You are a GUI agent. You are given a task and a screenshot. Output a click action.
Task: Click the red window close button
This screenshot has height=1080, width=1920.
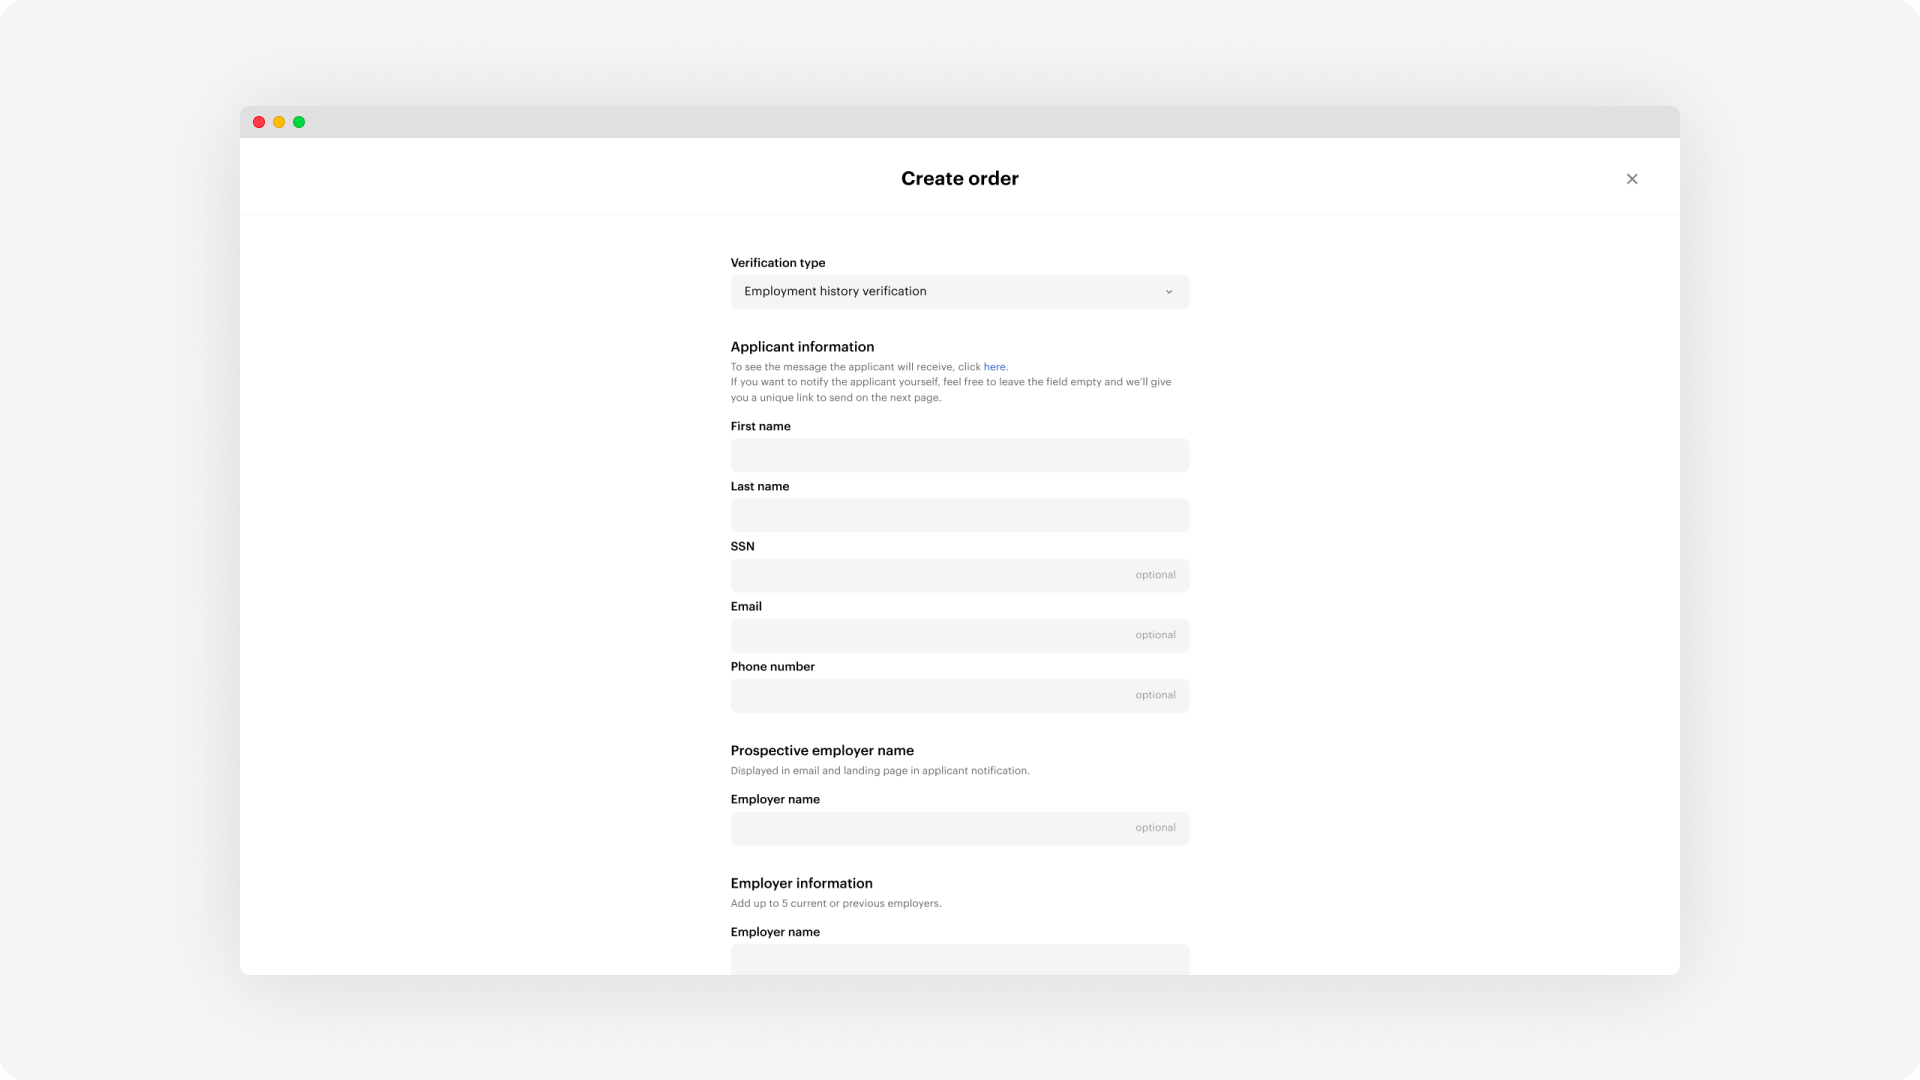(259, 122)
